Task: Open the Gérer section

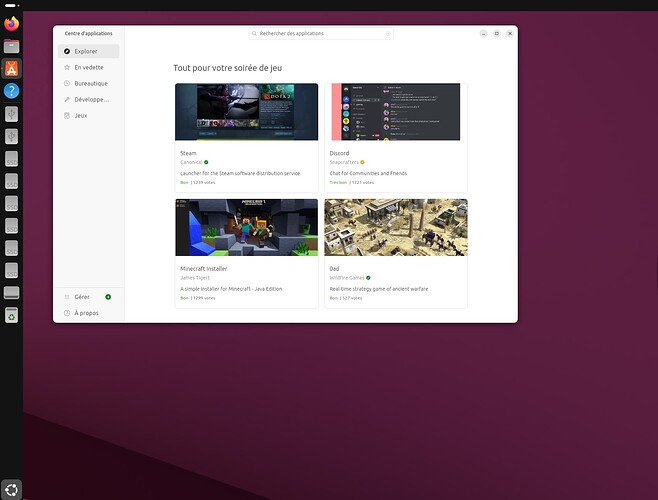Action: pos(82,297)
